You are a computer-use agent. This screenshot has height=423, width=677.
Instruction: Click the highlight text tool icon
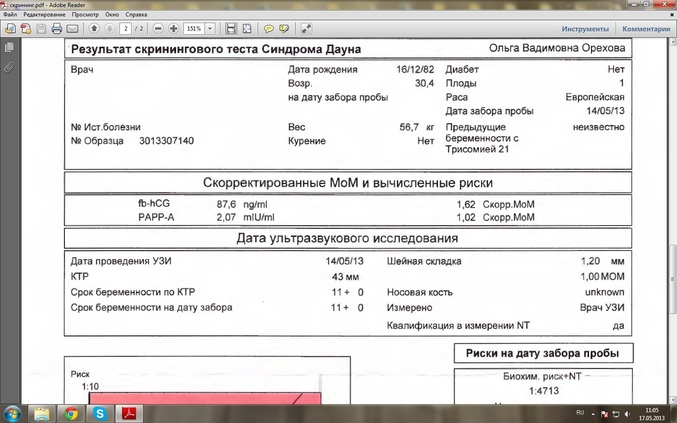point(284,29)
